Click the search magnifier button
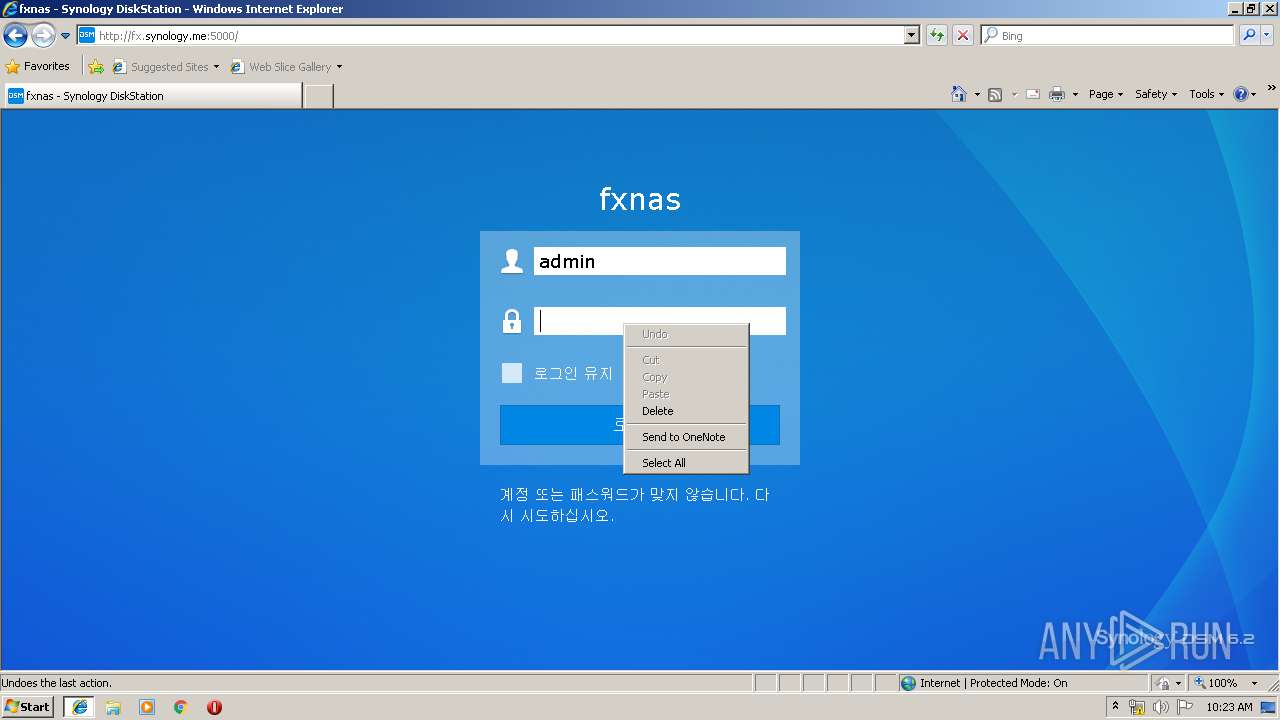Image resolution: width=1280 pixels, height=720 pixels. point(1249,36)
